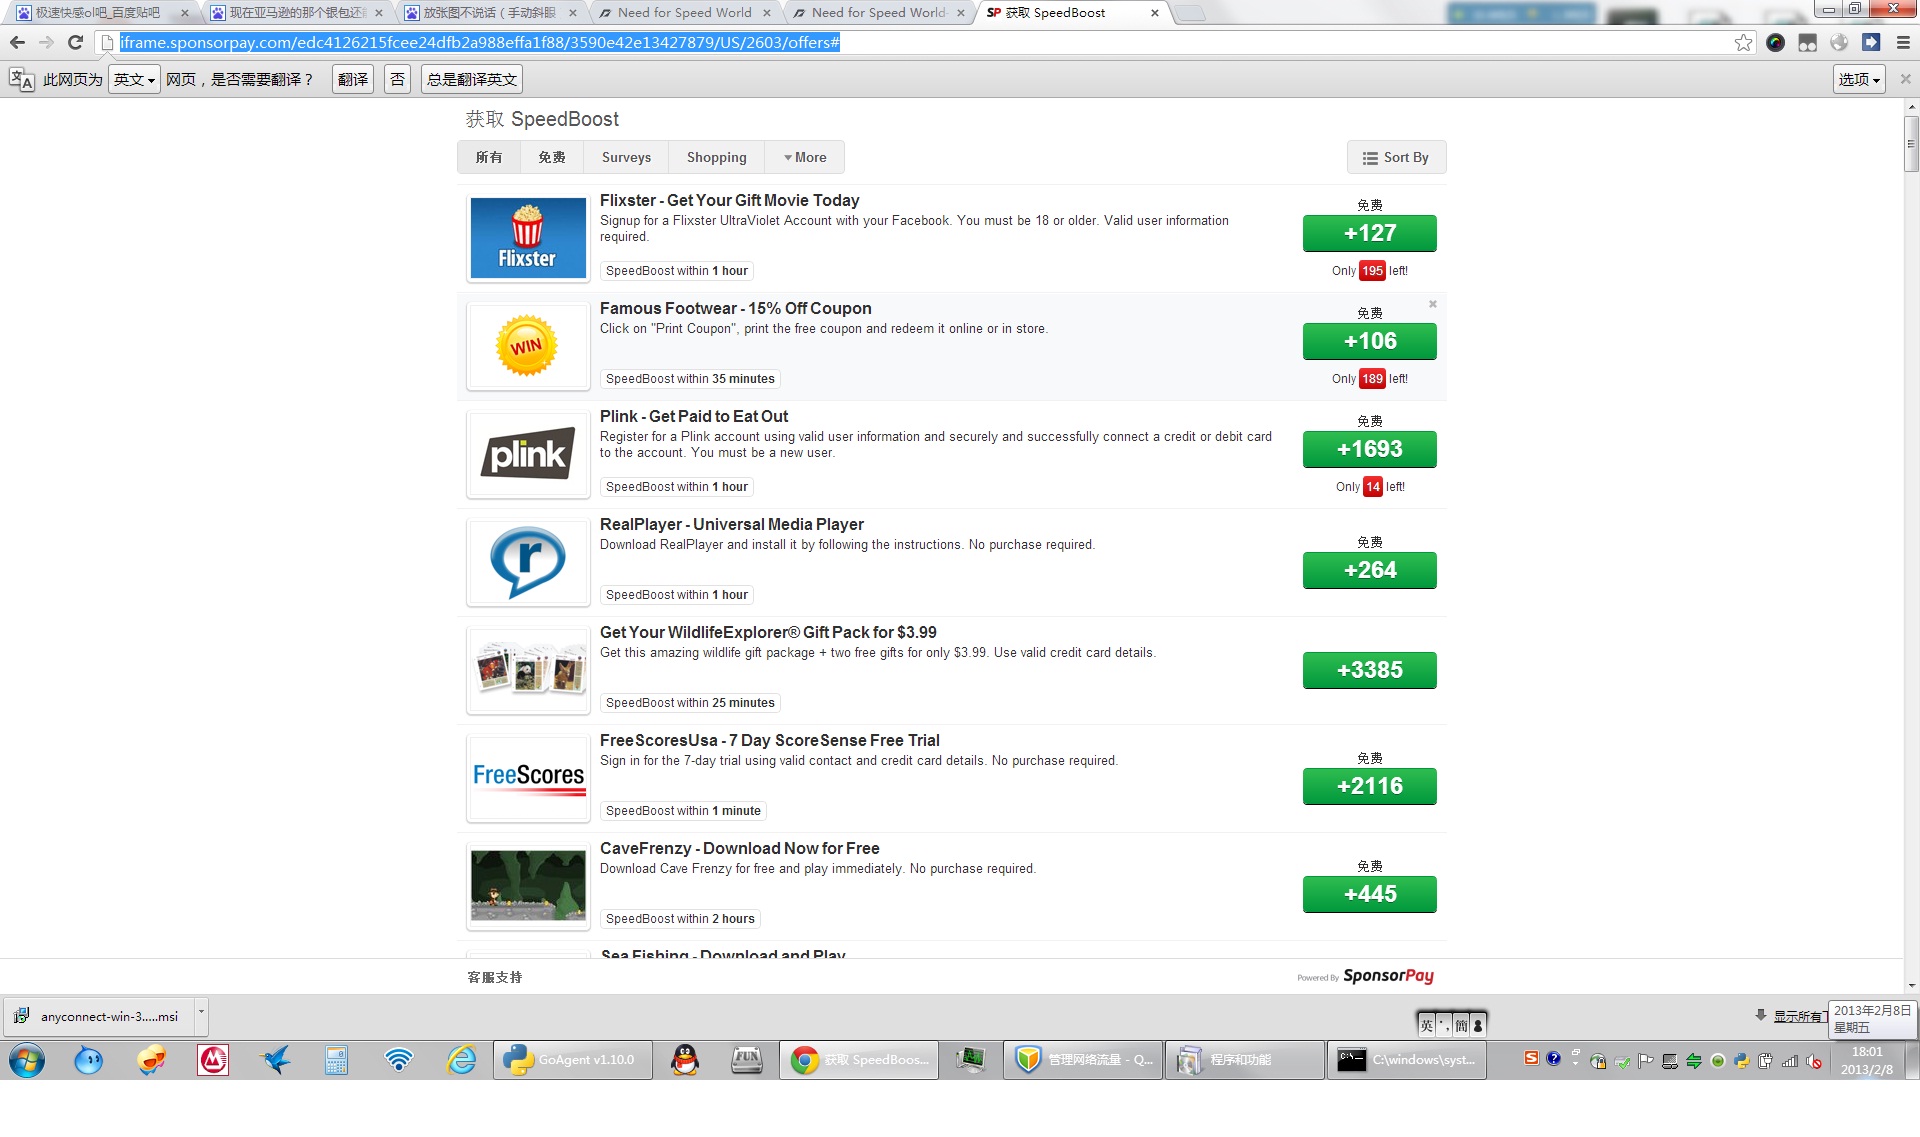Expand the More category dropdown

(x=805, y=157)
